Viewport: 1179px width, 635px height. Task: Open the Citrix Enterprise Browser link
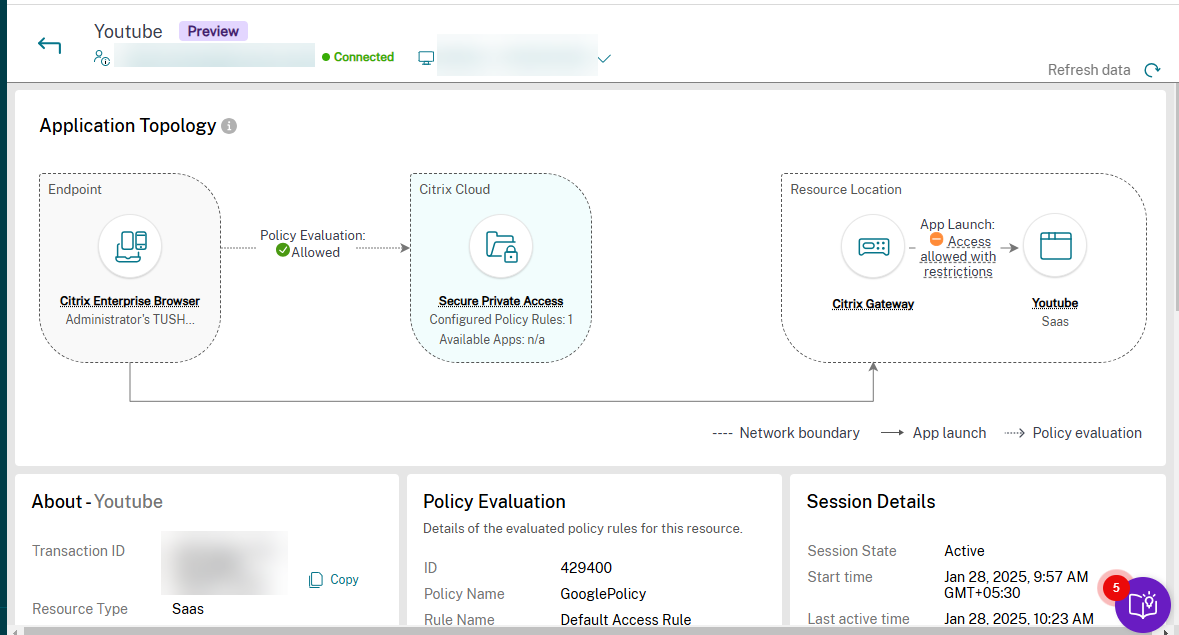(x=130, y=301)
